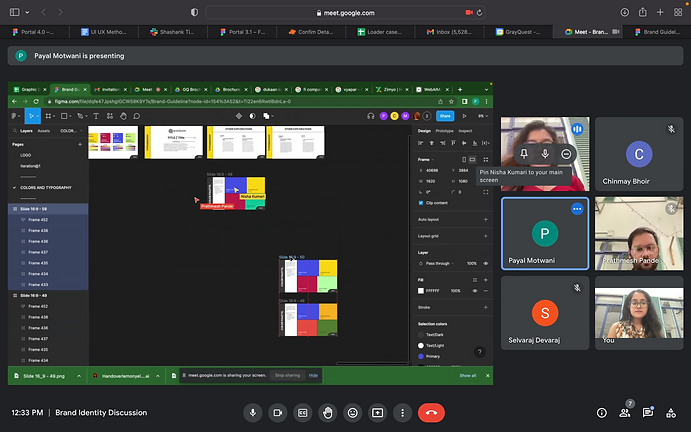Image resolution: width=691 pixels, height=432 pixels.
Task: Switch to Shashank Ti... Slack tab
Action: coord(173,32)
